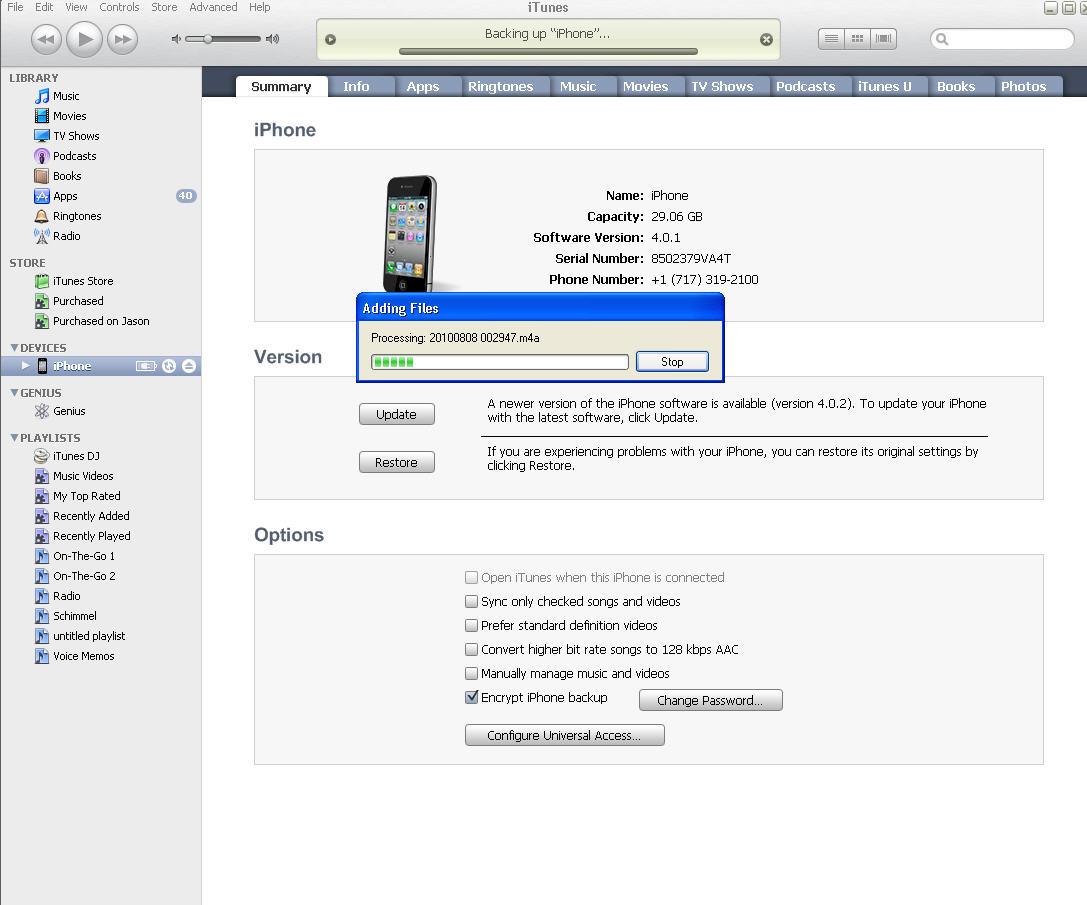The width and height of the screenshot is (1087, 905).
Task: Open the File menu
Action: pos(15,7)
